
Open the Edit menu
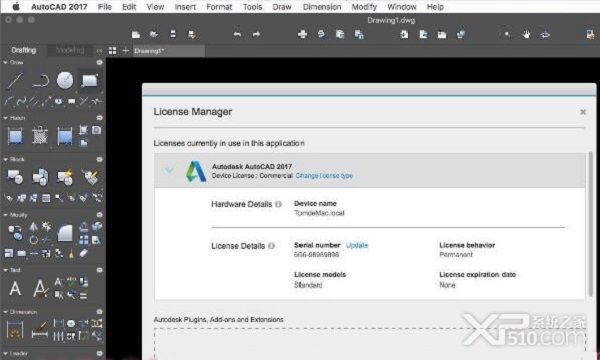[129, 7]
